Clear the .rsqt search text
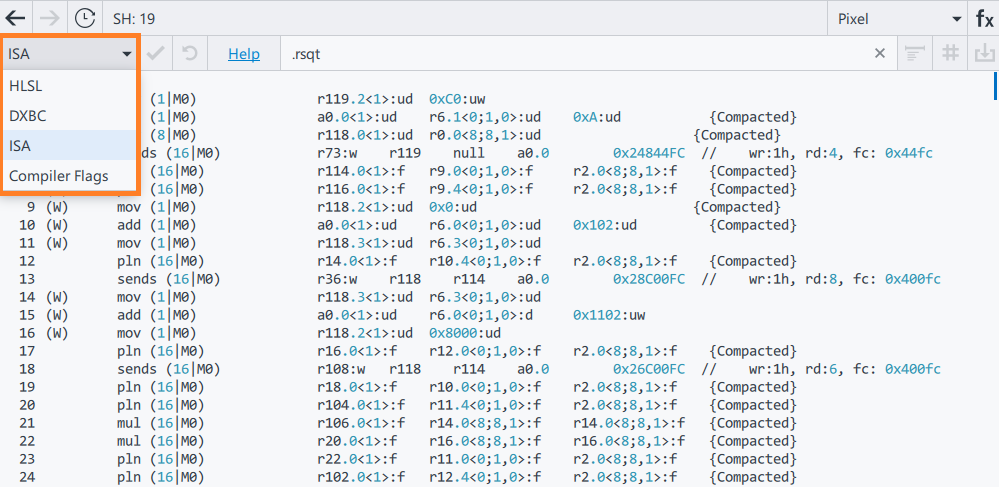The width and height of the screenshot is (999, 487). [x=880, y=54]
